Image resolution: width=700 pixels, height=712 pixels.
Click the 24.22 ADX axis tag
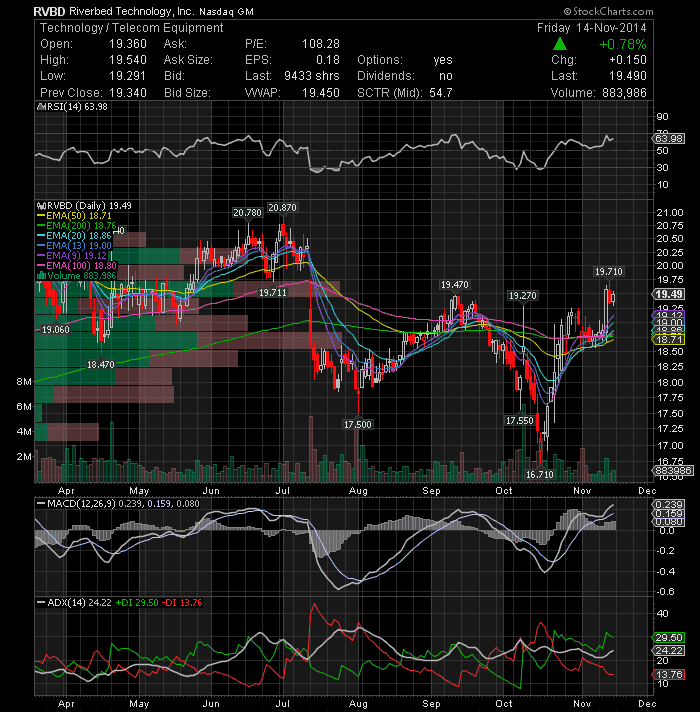pyautogui.click(x=668, y=651)
